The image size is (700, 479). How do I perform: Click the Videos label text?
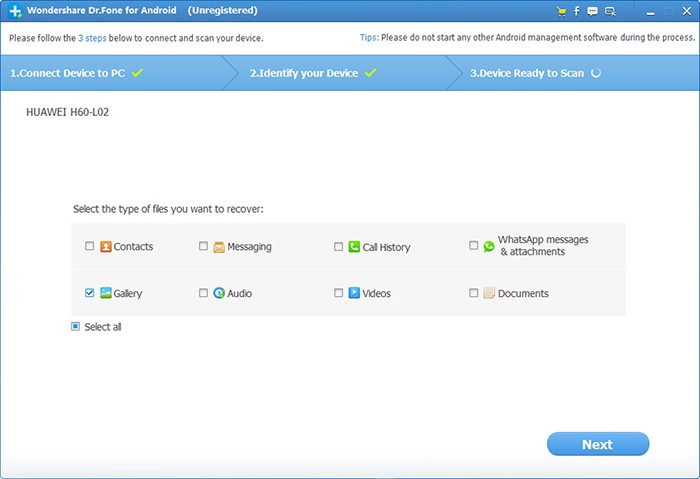[376, 293]
